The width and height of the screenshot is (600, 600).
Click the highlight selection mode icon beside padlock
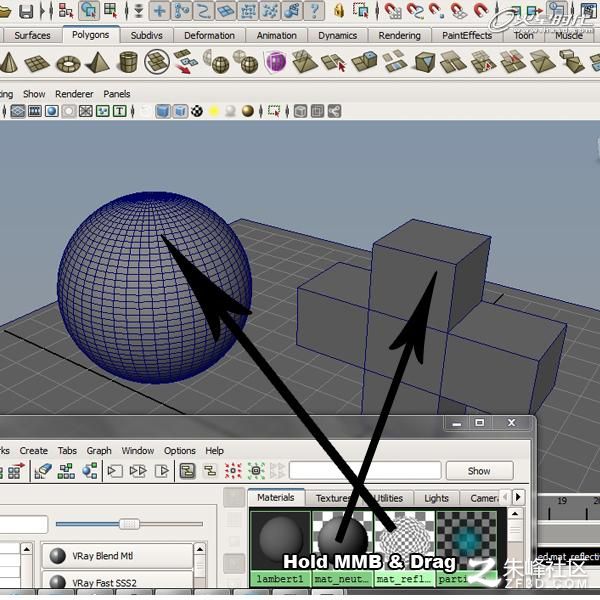[360, 11]
